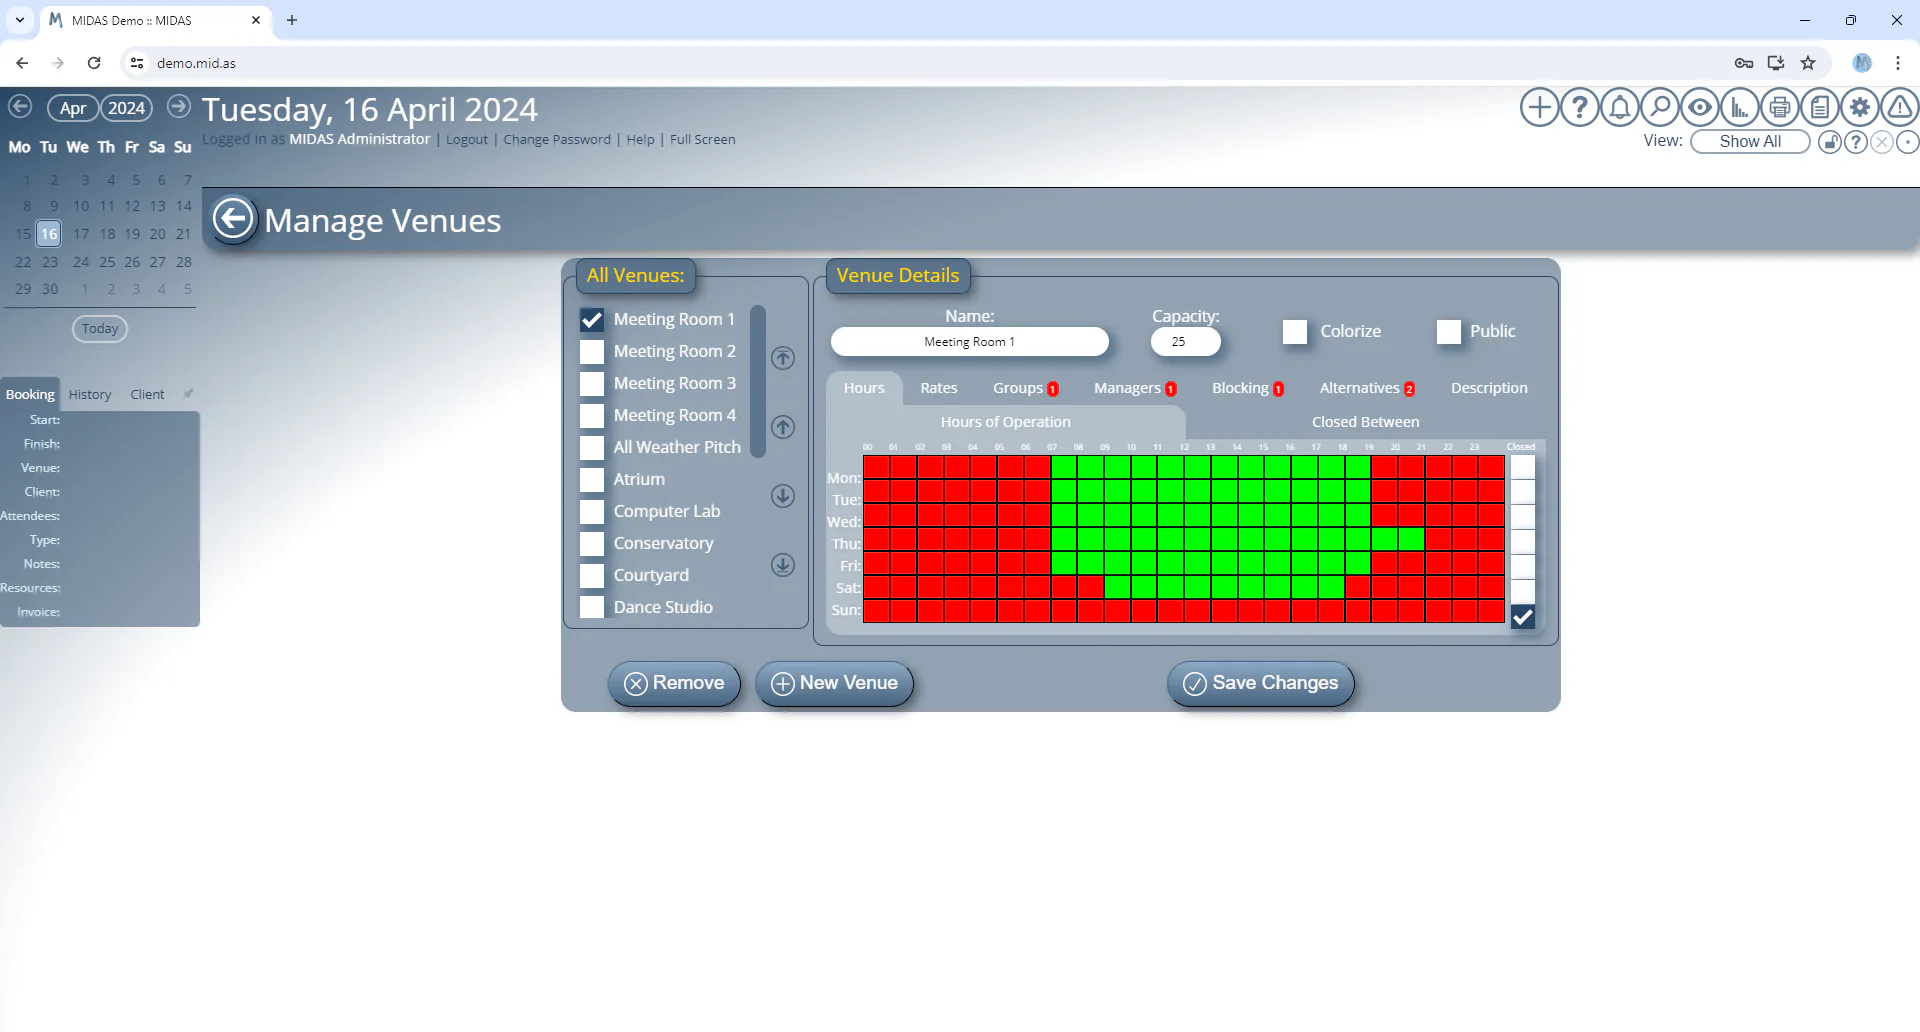Open the search magnifier icon

[x=1660, y=107]
